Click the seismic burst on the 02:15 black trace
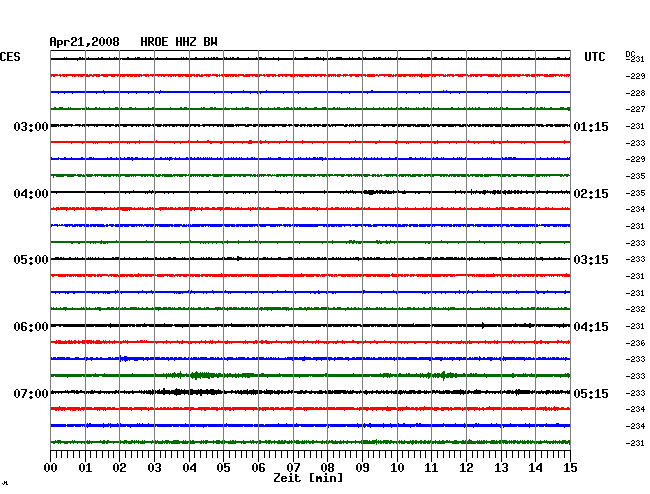The height and width of the screenshot is (494, 650). (379, 192)
